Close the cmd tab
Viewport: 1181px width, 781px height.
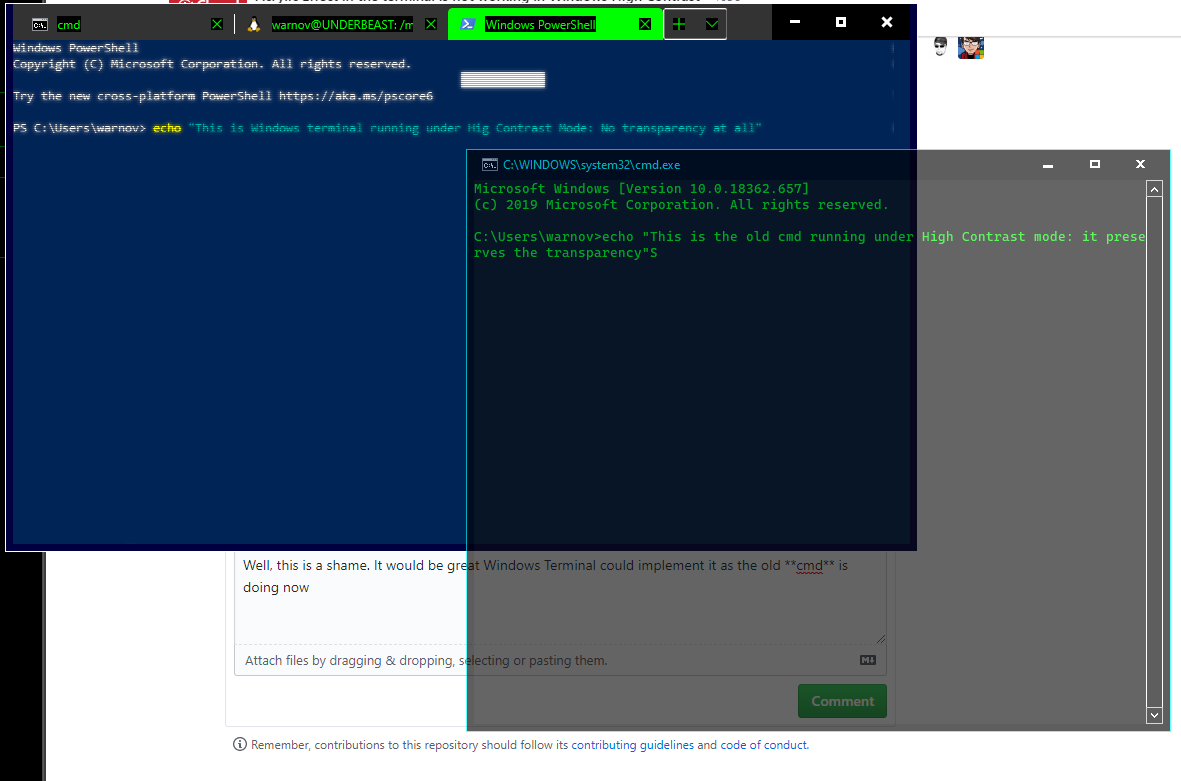tap(217, 25)
